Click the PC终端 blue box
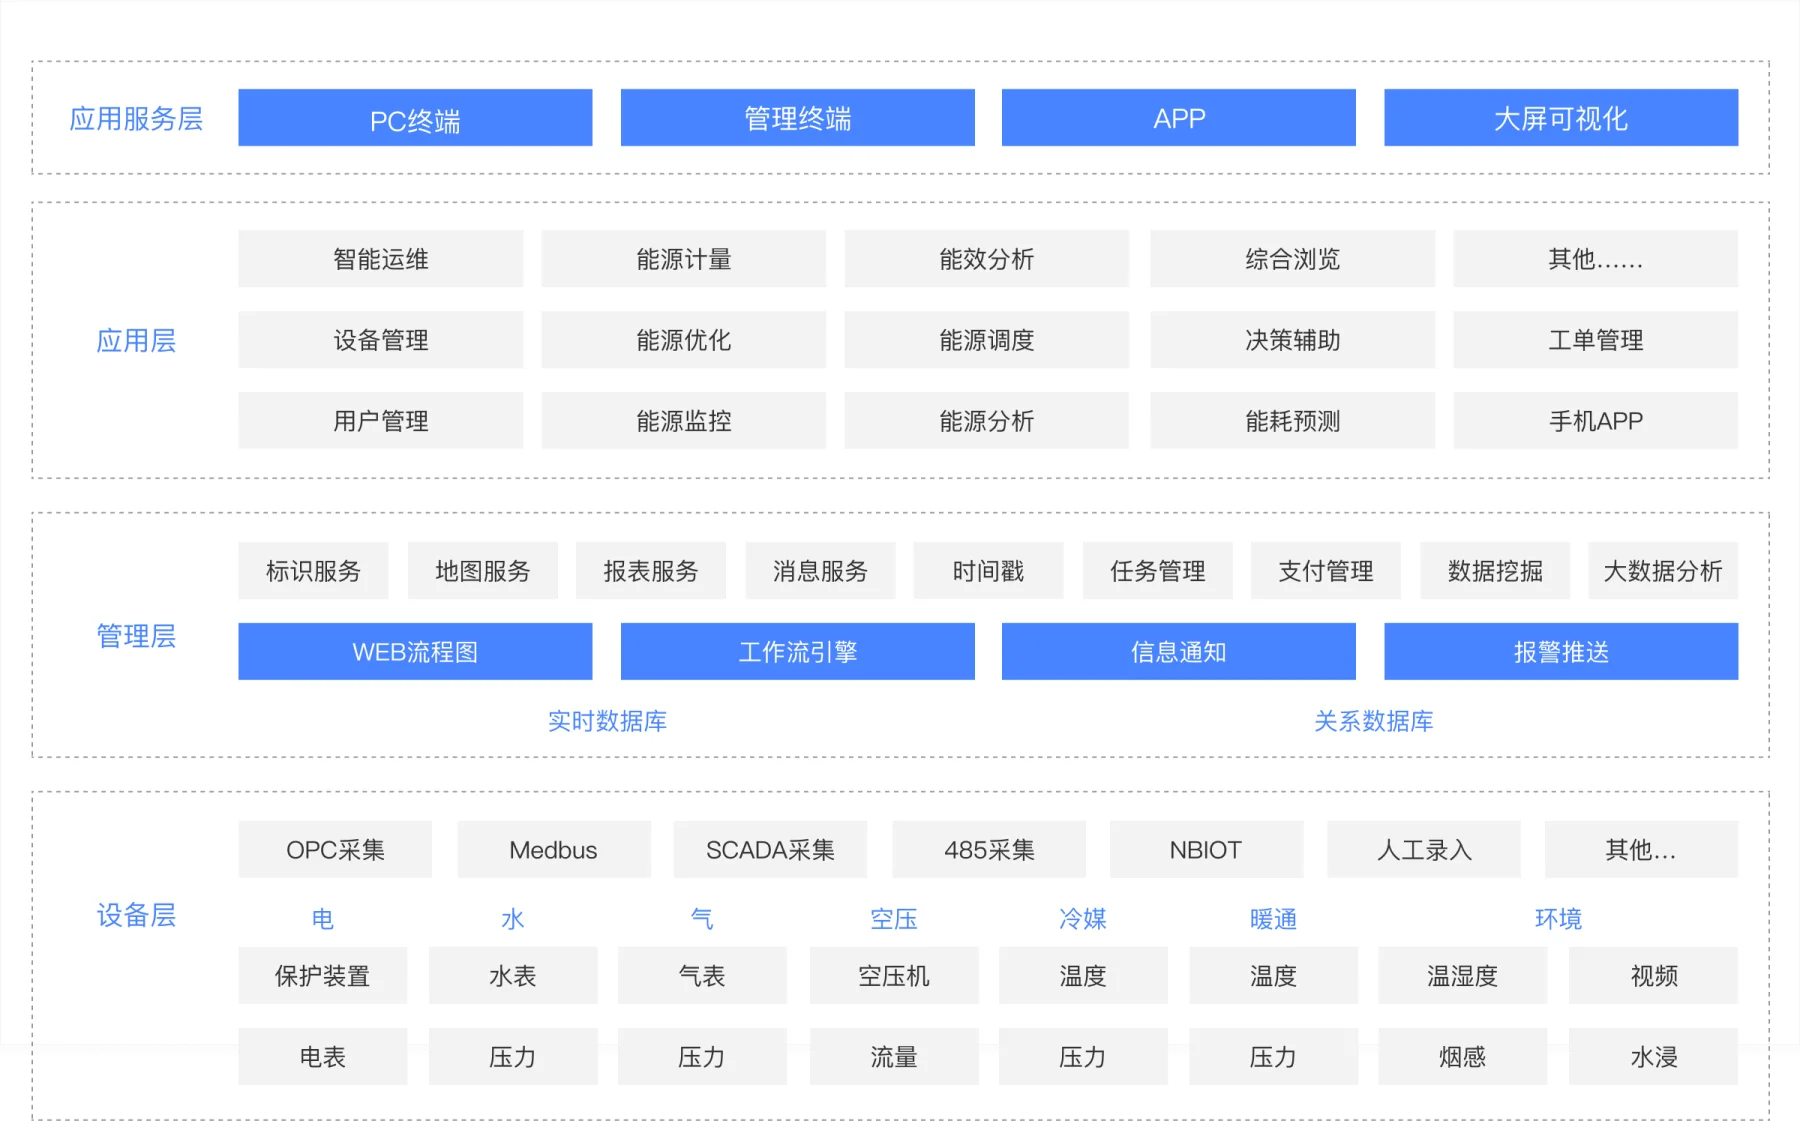1800x1121 pixels. tap(415, 118)
